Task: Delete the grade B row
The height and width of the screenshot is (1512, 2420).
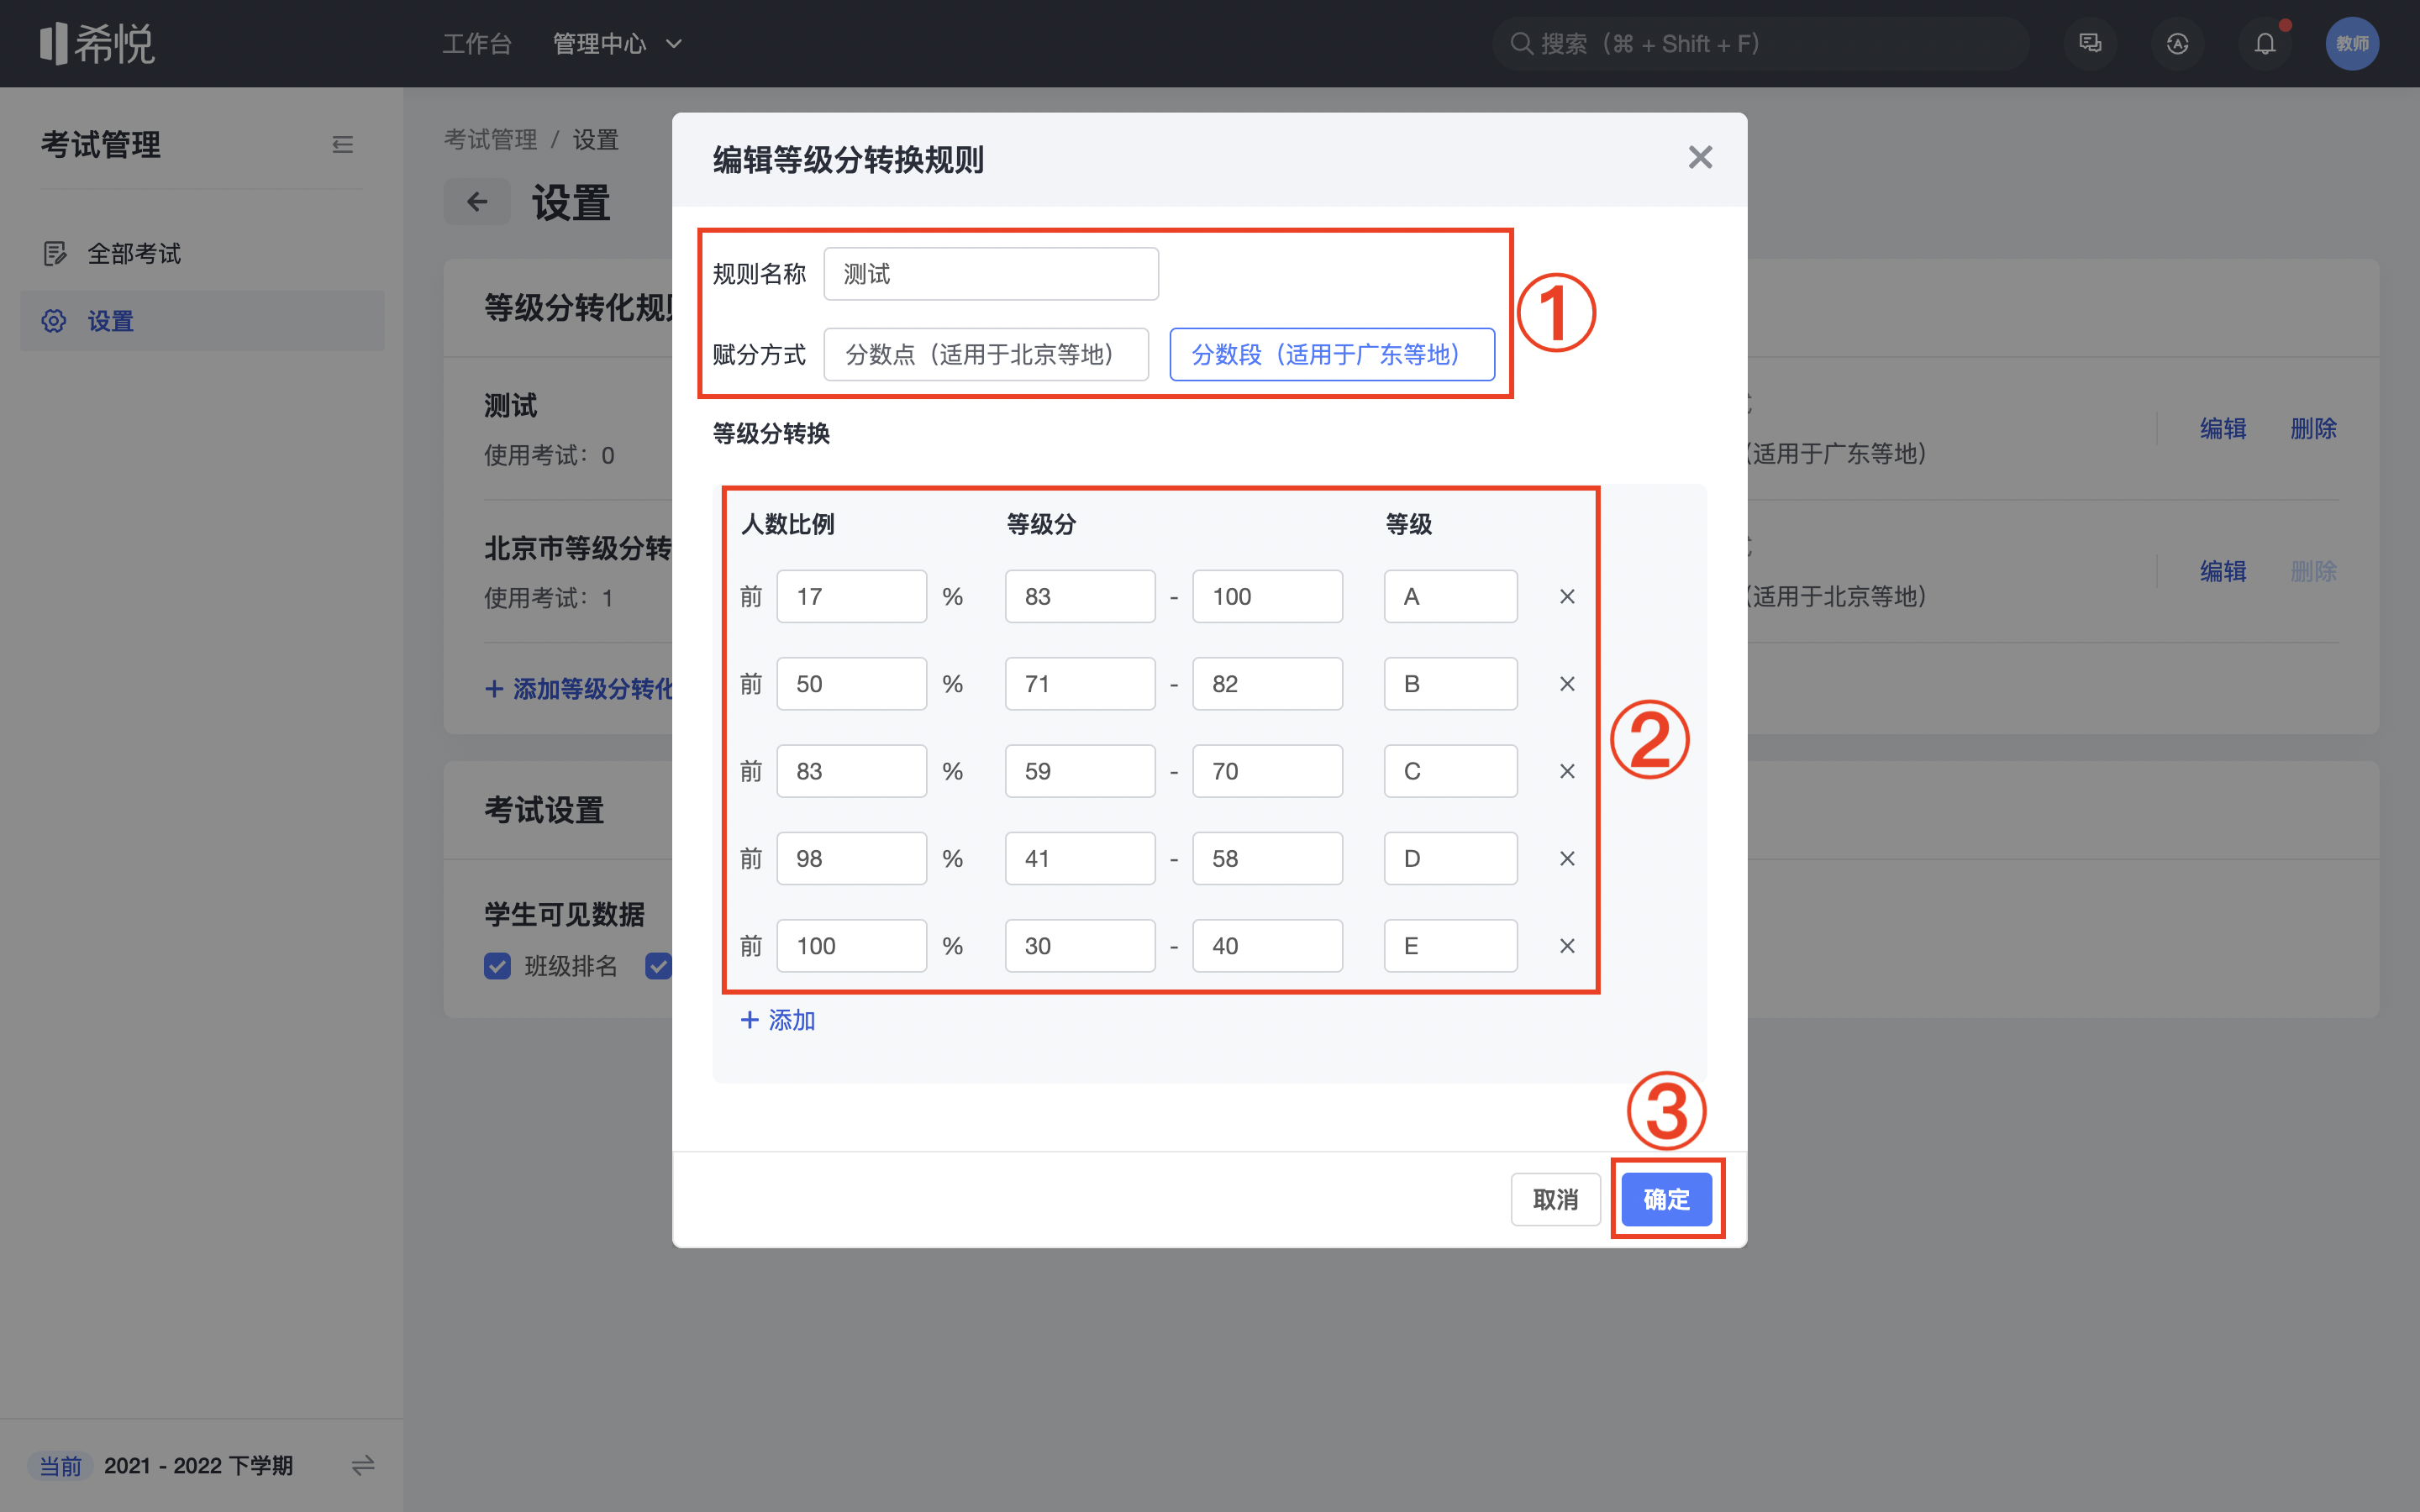Action: coord(1567,684)
